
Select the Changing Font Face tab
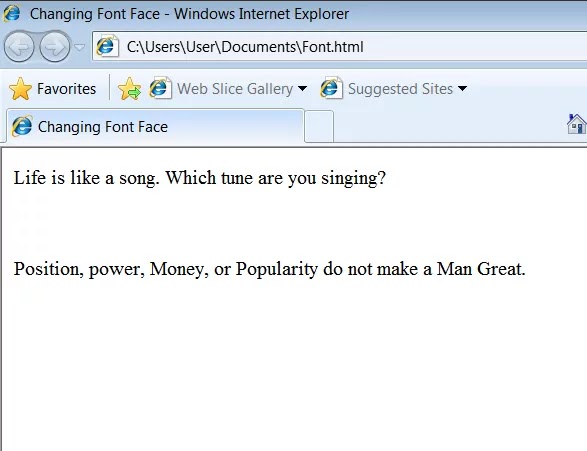[x=155, y=127]
